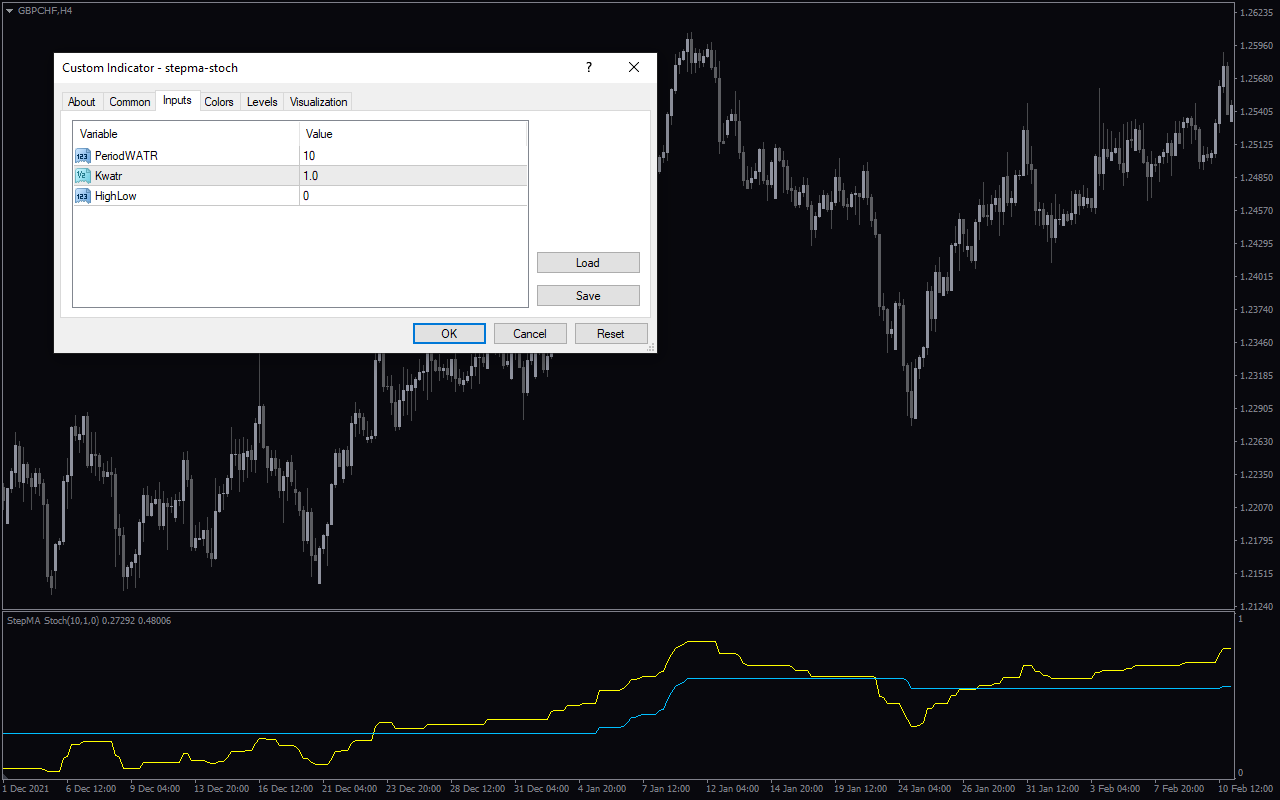Click the help question mark button
This screenshot has width=1280, height=800.
pyautogui.click(x=589, y=67)
